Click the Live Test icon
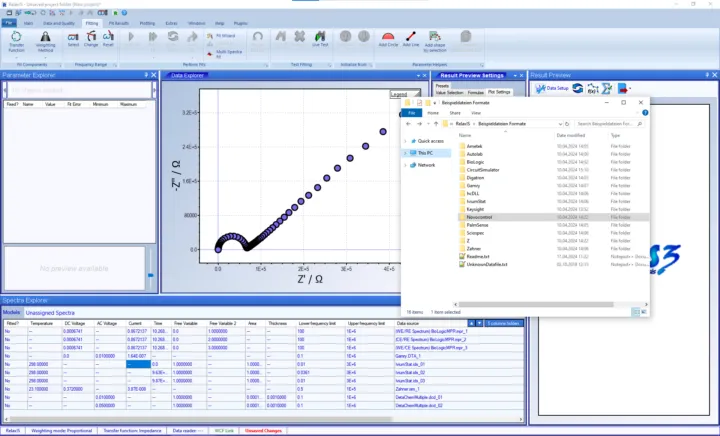720x436 pixels. [320, 40]
